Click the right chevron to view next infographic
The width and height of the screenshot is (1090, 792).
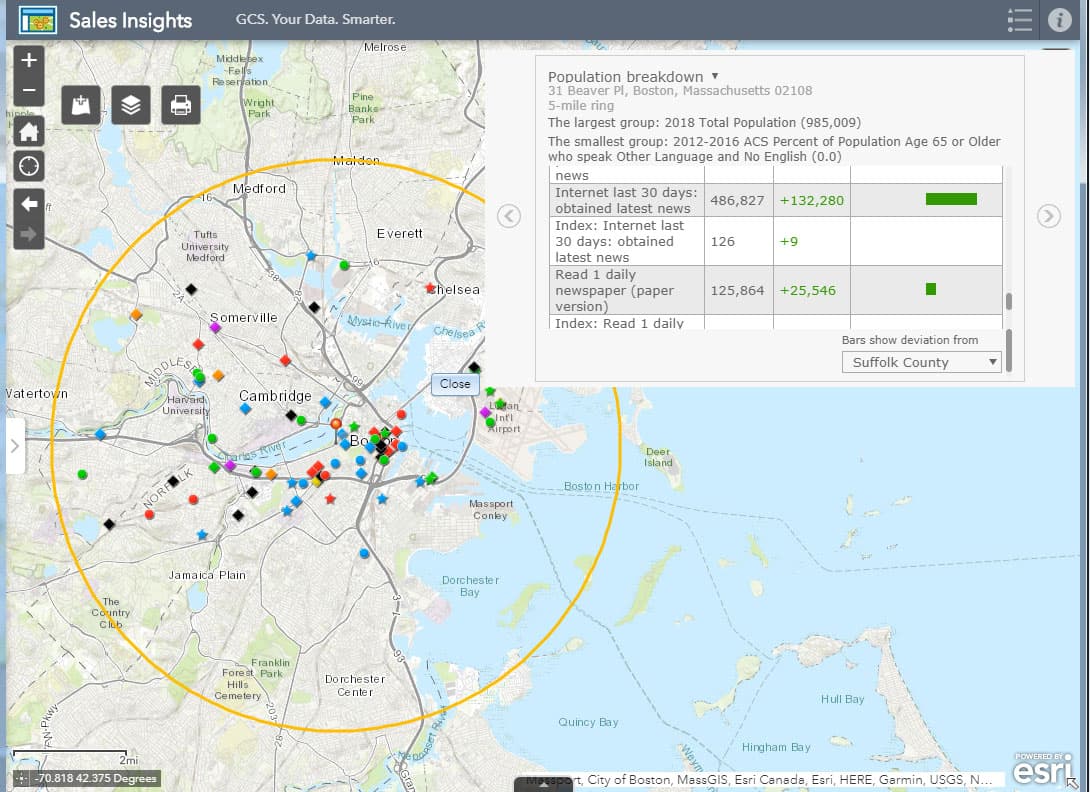pos(1048,215)
